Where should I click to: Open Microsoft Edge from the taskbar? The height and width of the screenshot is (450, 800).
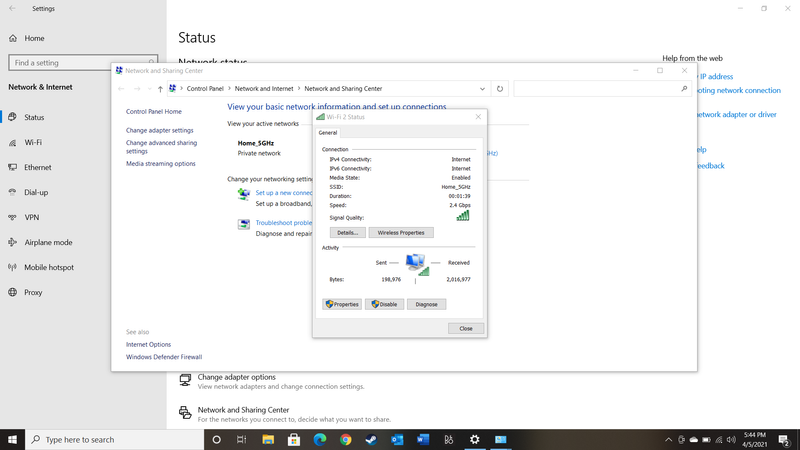[x=320, y=439]
